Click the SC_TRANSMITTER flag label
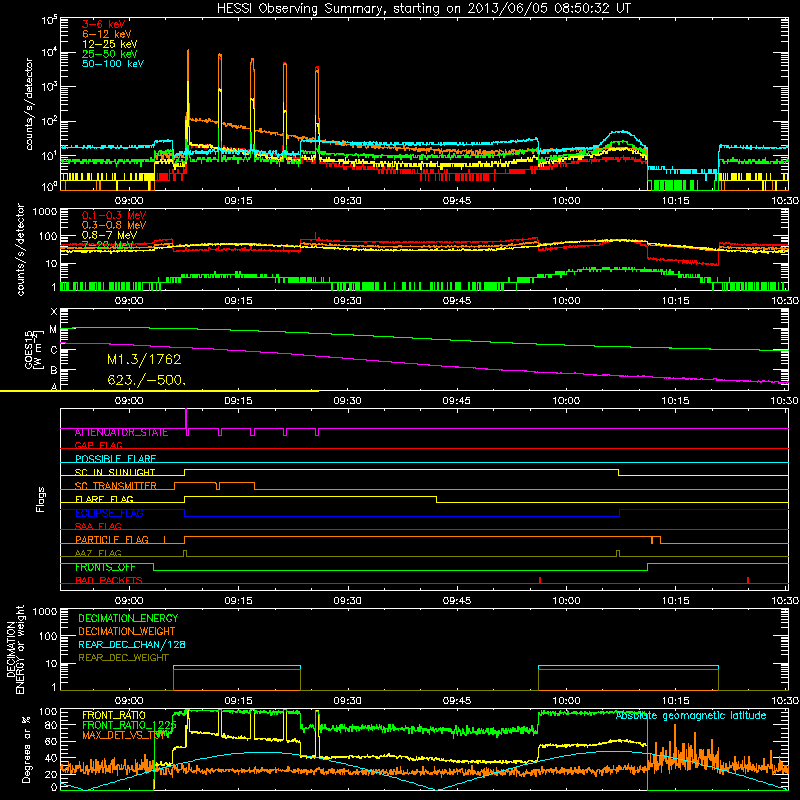This screenshot has width=800, height=800. tap(115, 486)
